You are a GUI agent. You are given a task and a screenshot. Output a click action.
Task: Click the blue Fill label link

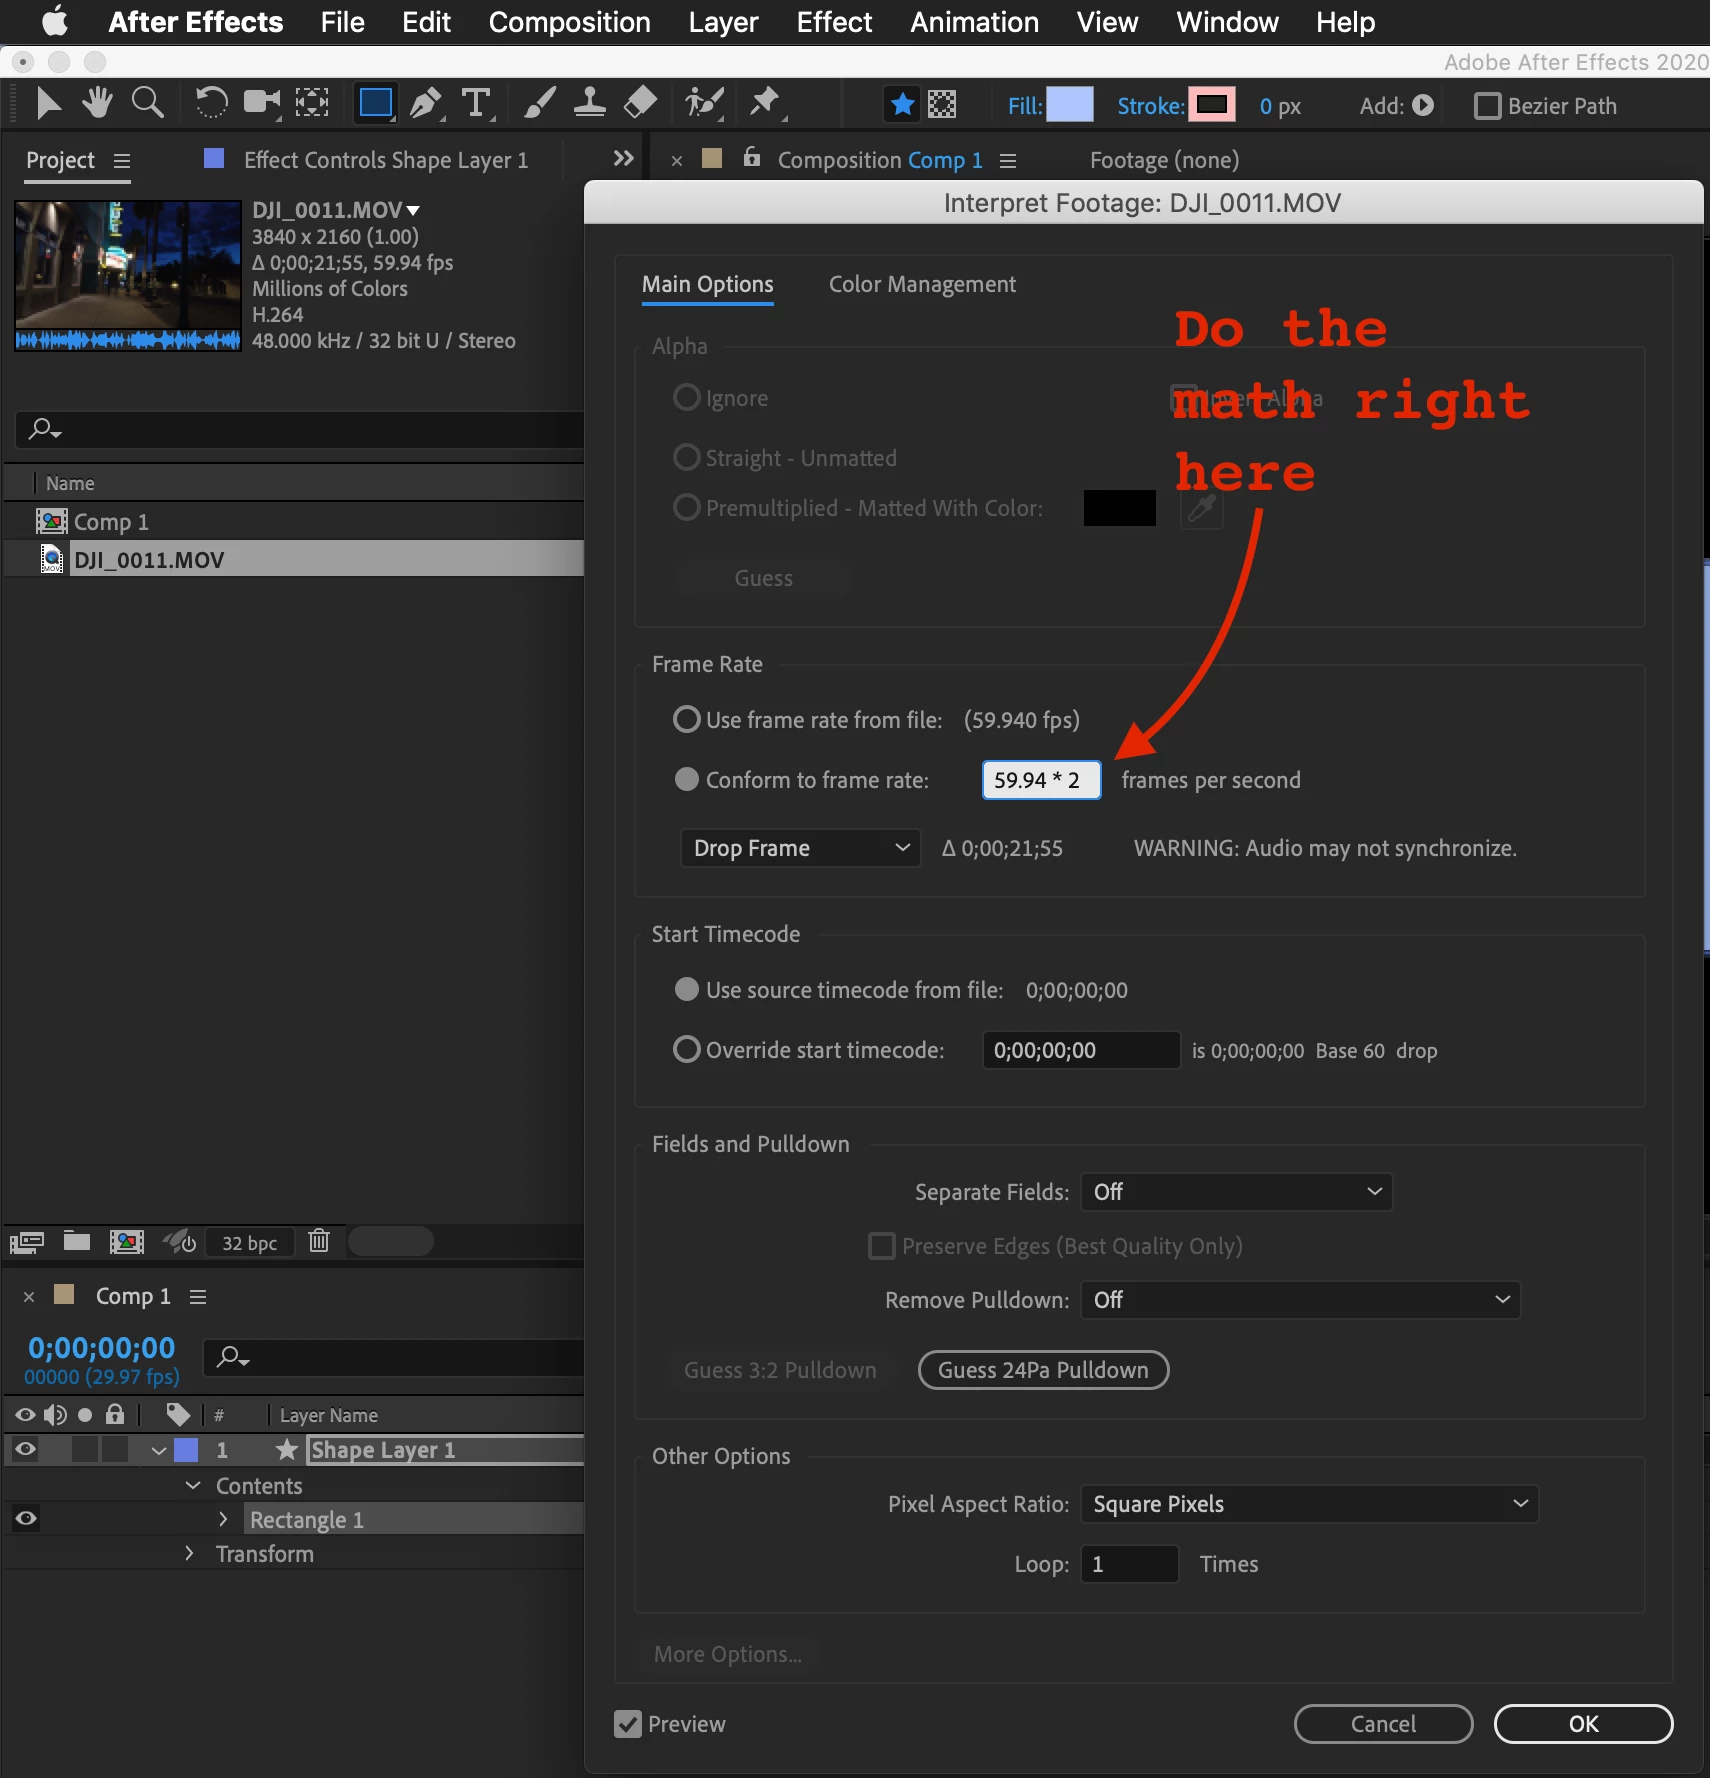click(1025, 106)
